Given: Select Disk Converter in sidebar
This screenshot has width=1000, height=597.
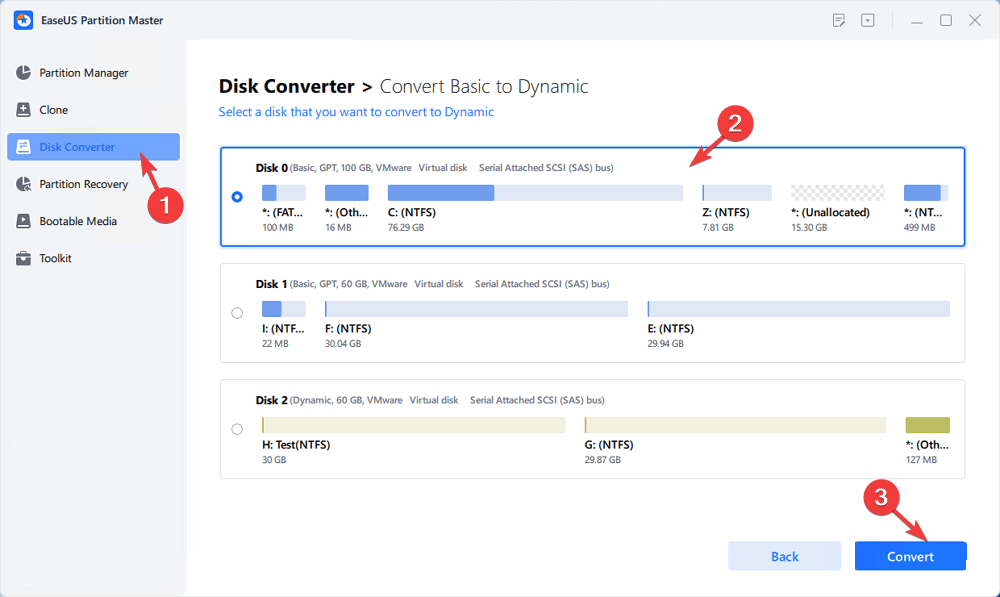Looking at the screenshot, I should (93, 147).
